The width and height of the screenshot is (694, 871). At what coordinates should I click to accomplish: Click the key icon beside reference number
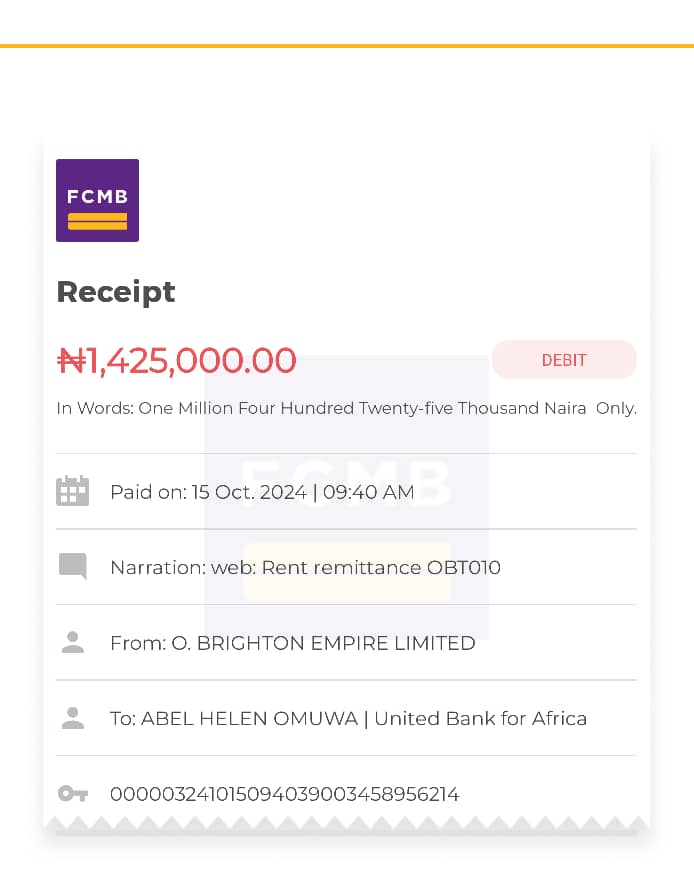click(x=73, y=794)
